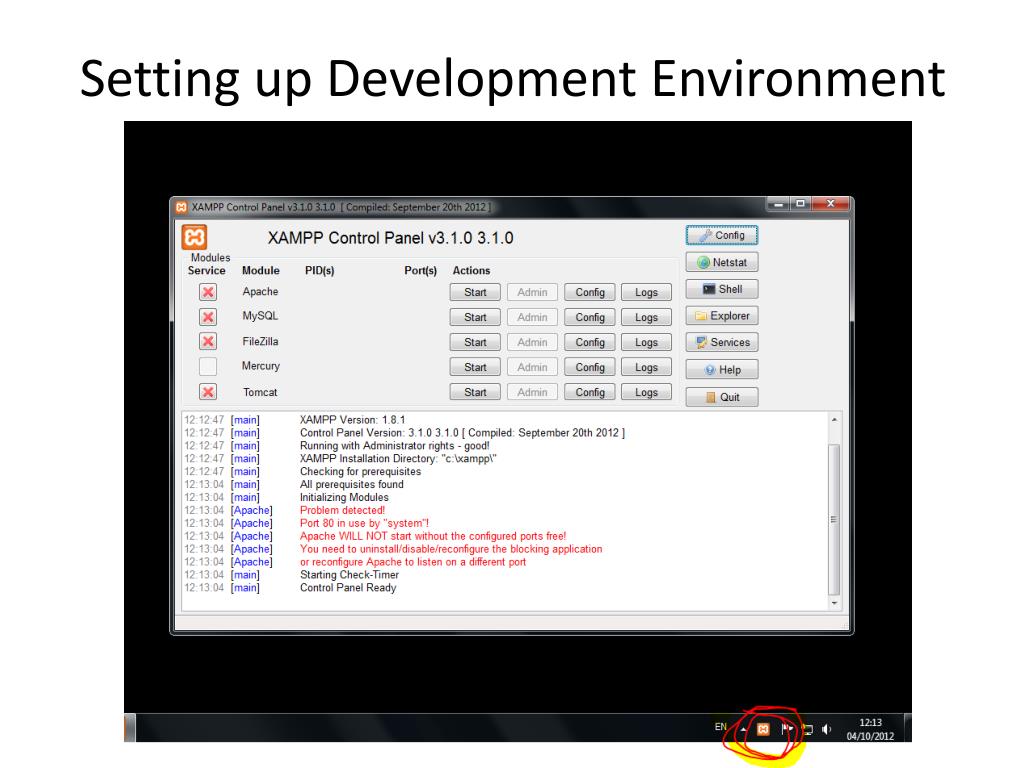
Task: Toggle the Apache service install checkbox
Action: (208, 292)
